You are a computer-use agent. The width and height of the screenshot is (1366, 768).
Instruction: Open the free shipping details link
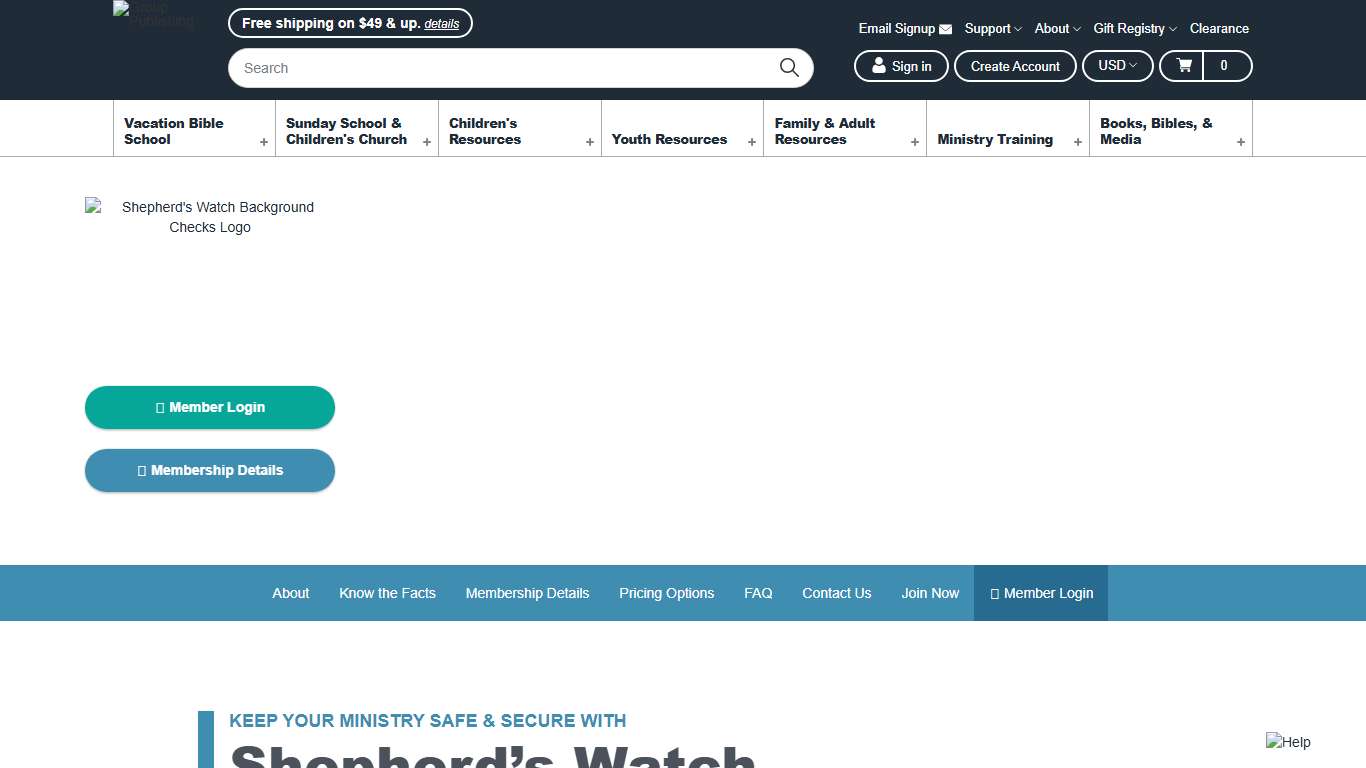(x=441, y=24)
